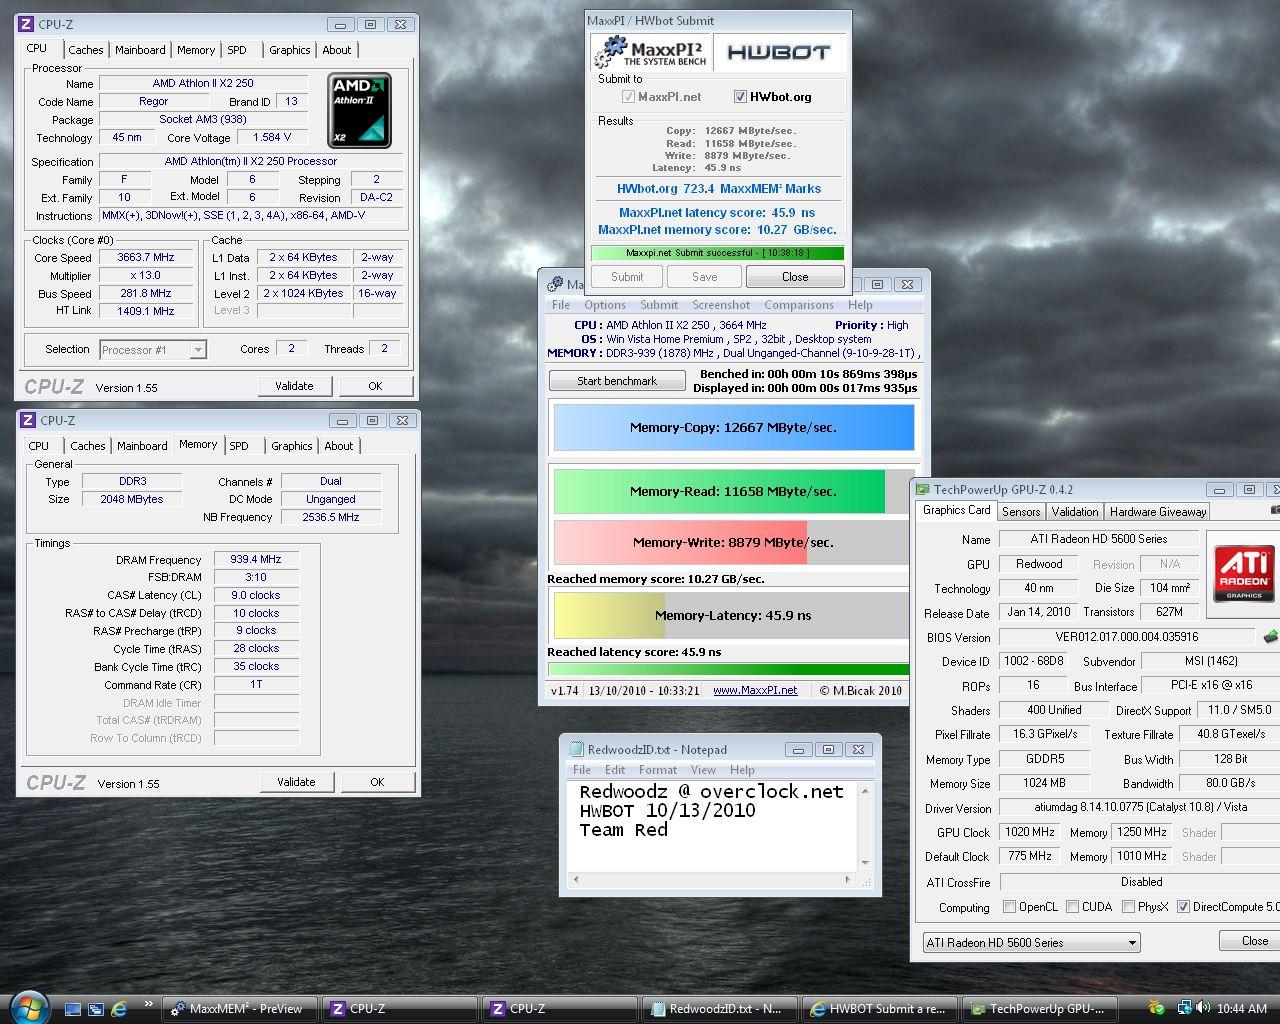Click the ATI Radeon logo in GPU-Z

[1243, 573]
